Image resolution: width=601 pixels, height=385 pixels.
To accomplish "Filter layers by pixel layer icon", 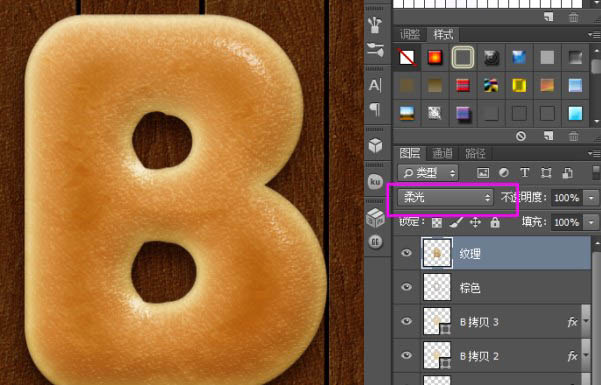I will (483, 173).
